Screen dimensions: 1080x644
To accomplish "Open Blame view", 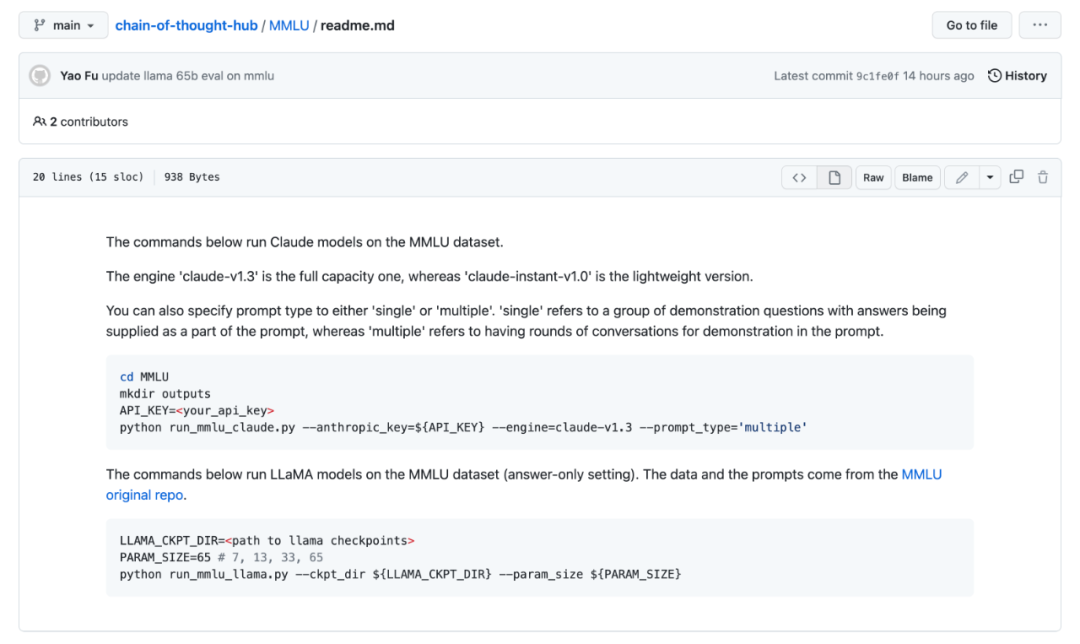I will (917, 178).
